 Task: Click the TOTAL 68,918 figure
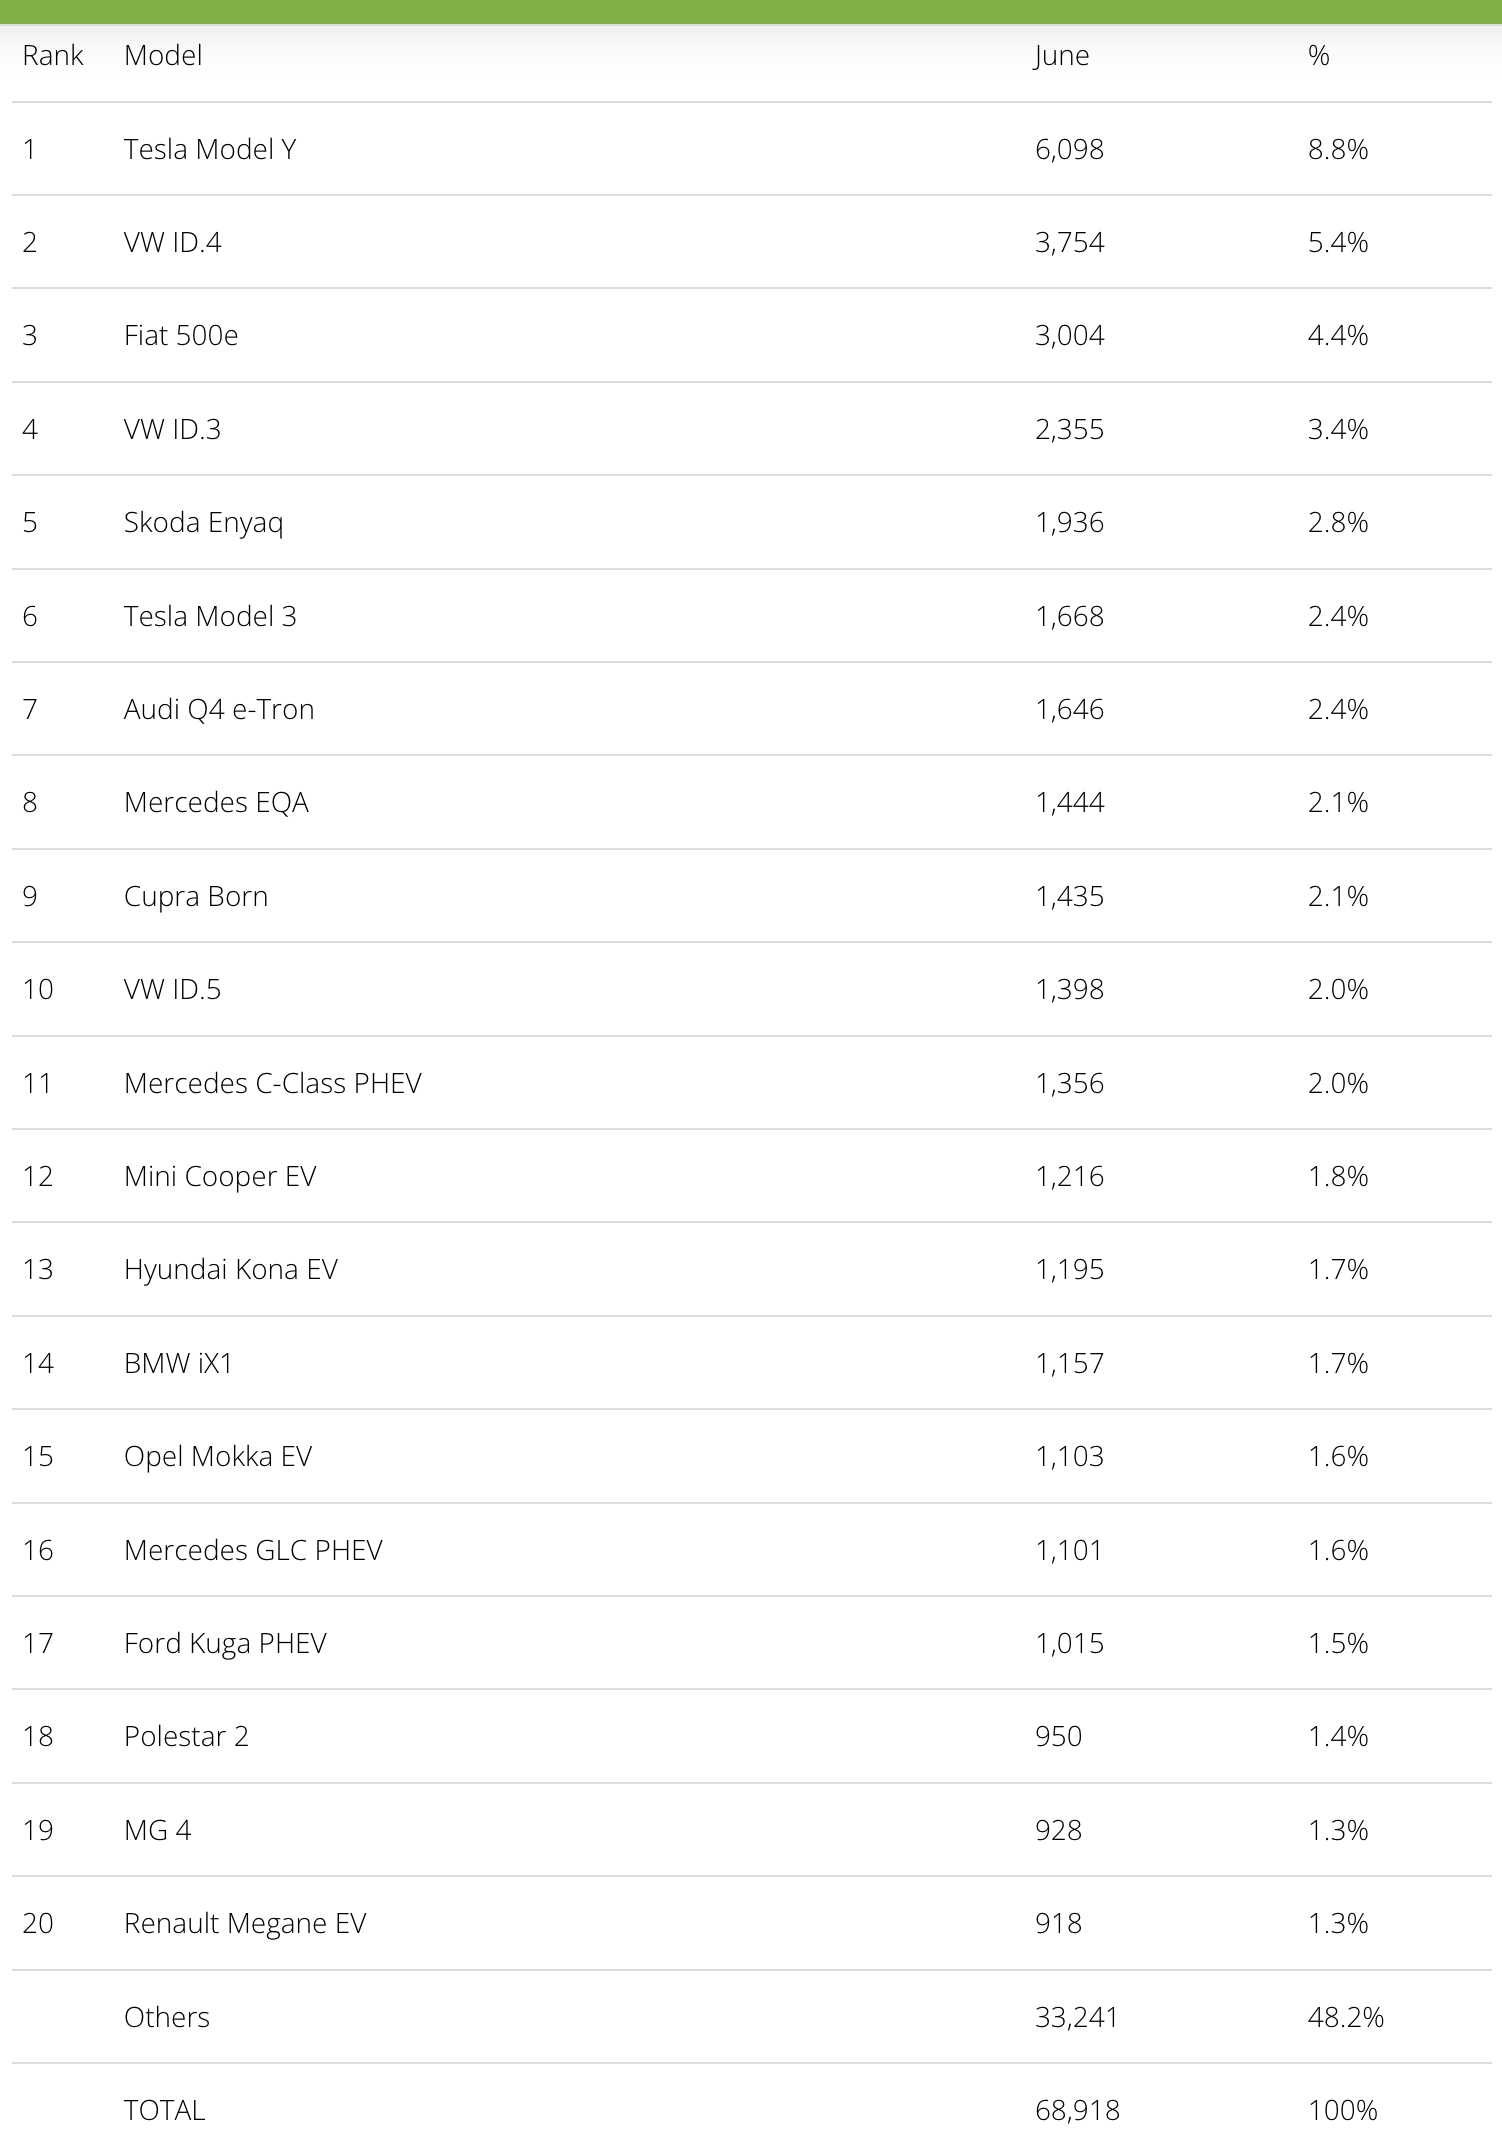[x=1077, y=2110]
